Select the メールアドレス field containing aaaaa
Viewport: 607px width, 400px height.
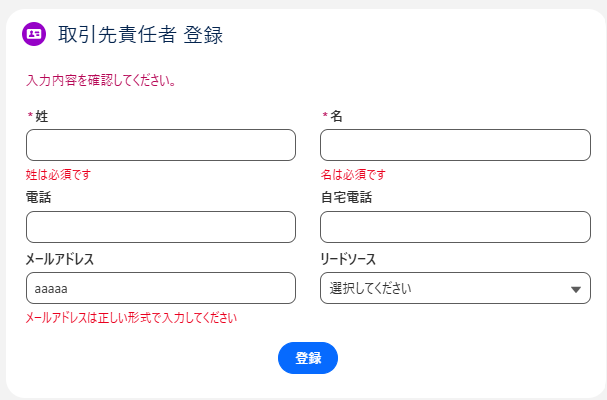(x=160, y=289)
